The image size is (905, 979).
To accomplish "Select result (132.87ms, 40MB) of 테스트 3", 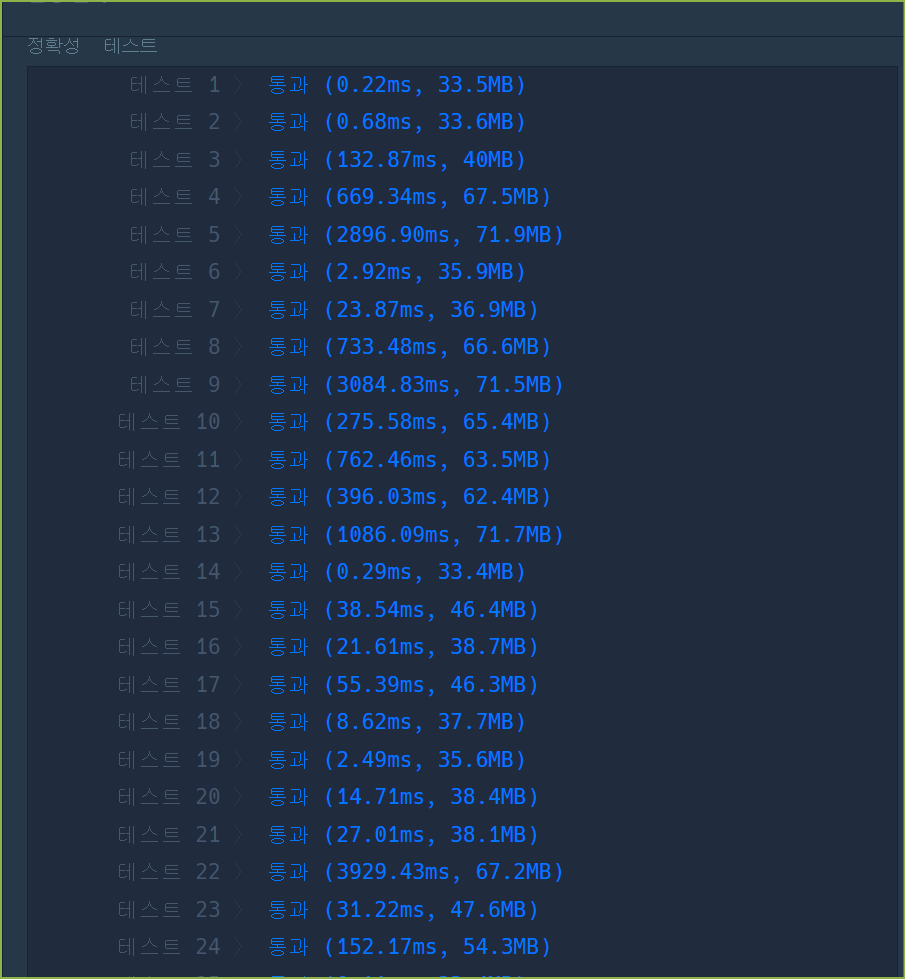I will tap(425, 160).
